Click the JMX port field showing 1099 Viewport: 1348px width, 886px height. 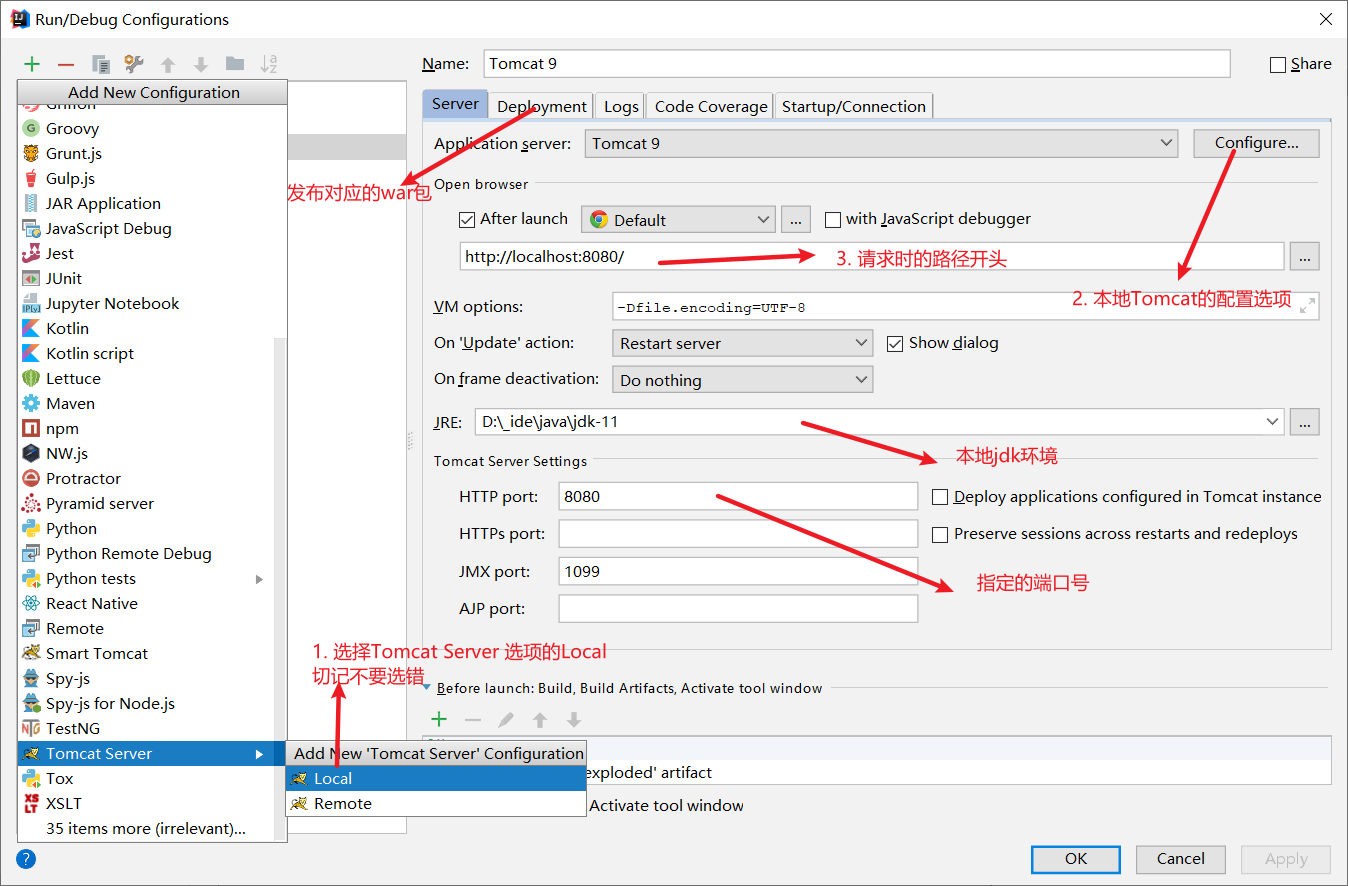[738, 571]
